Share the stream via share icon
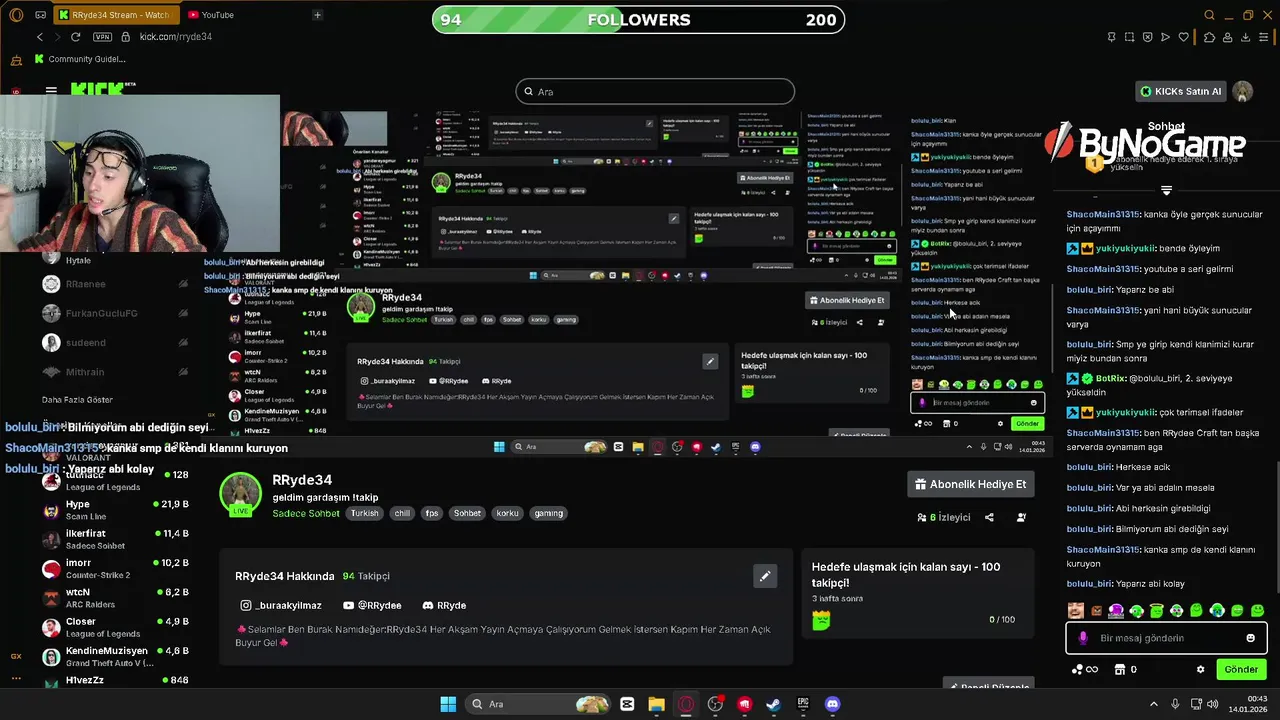This screenshot has width=1280, height=720. 989,517
